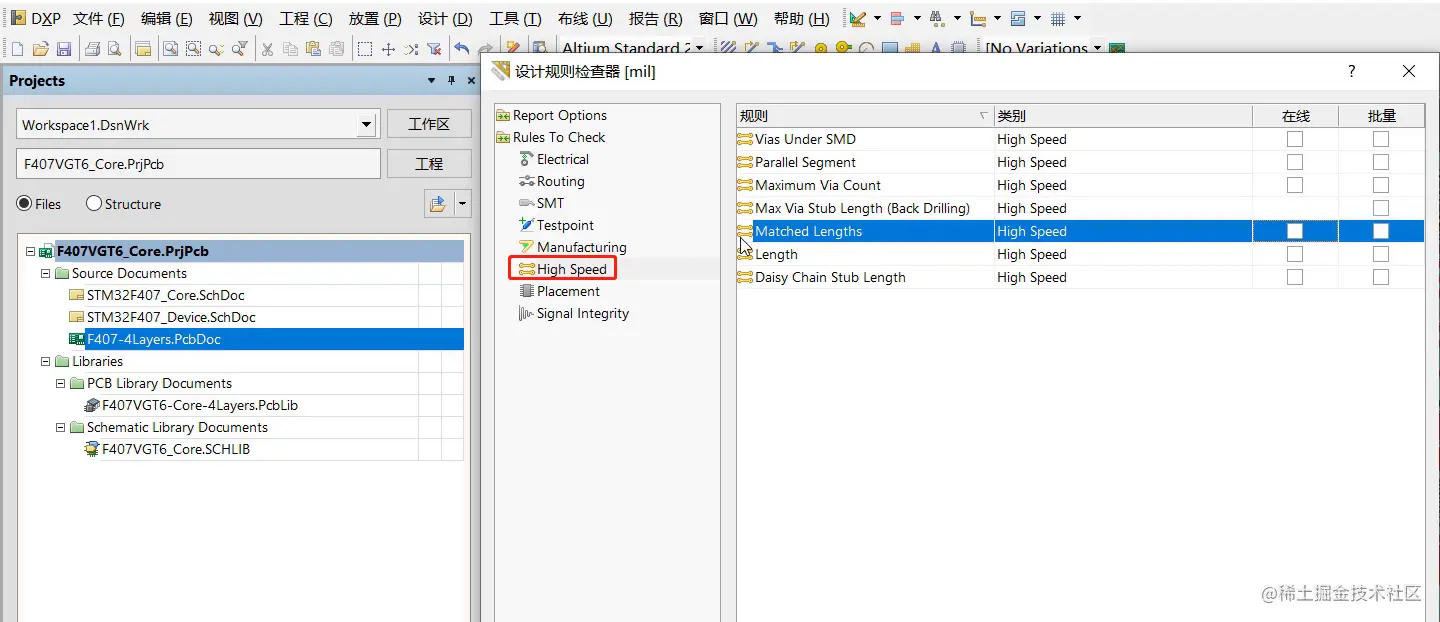1440x622 pixels.
Task: Open the 工具 (T) menu
Action: coord(515,19)
